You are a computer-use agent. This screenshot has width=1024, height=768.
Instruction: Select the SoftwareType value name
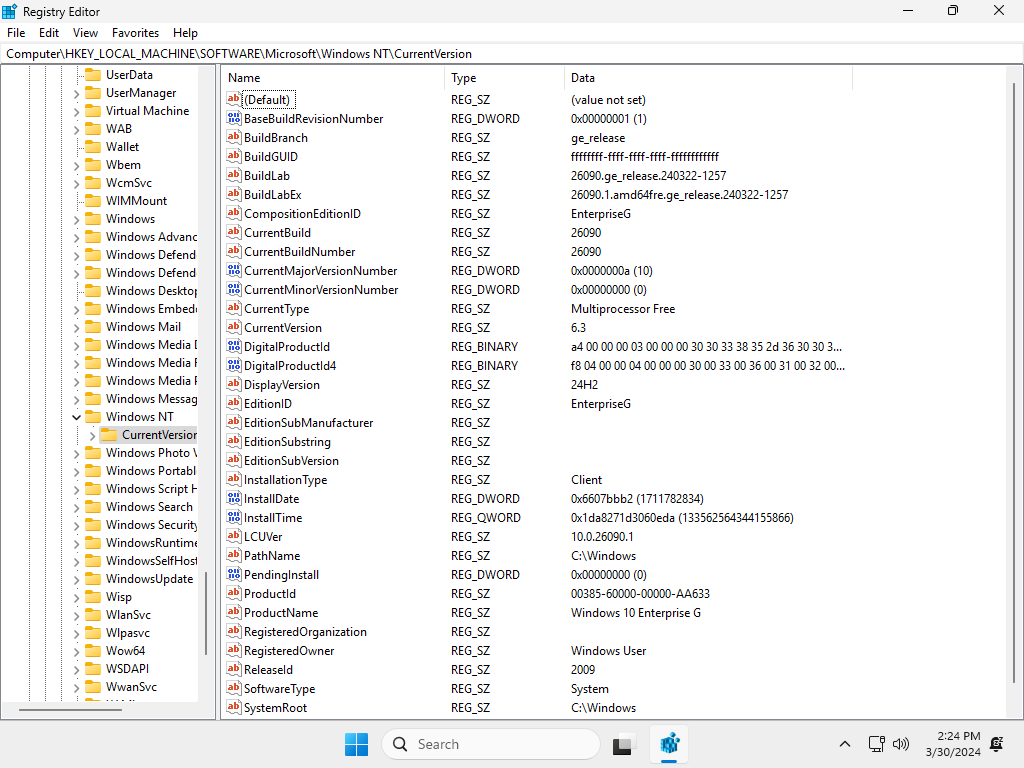[x=280, y=688]
